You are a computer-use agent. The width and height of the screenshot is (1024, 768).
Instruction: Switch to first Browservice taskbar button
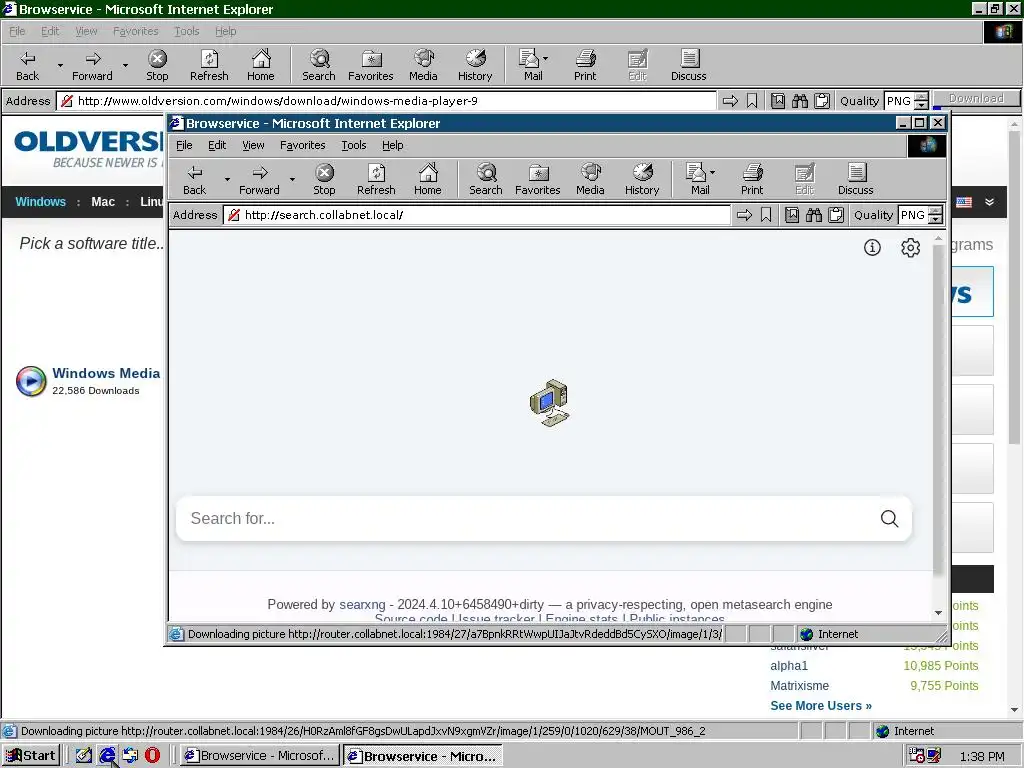click(x=260, y=756)
